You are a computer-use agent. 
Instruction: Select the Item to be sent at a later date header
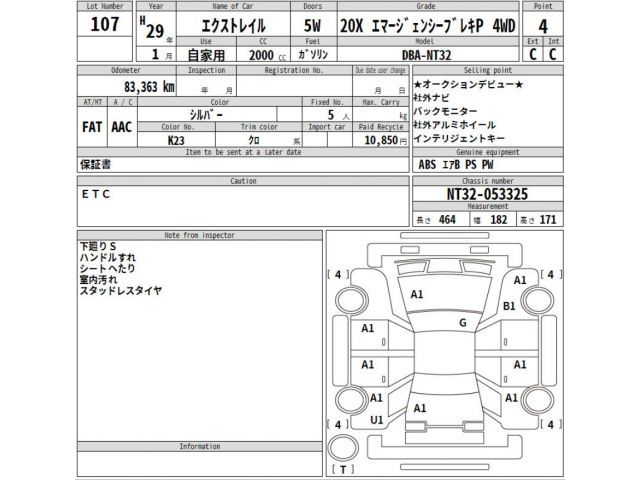coord(243,152)
